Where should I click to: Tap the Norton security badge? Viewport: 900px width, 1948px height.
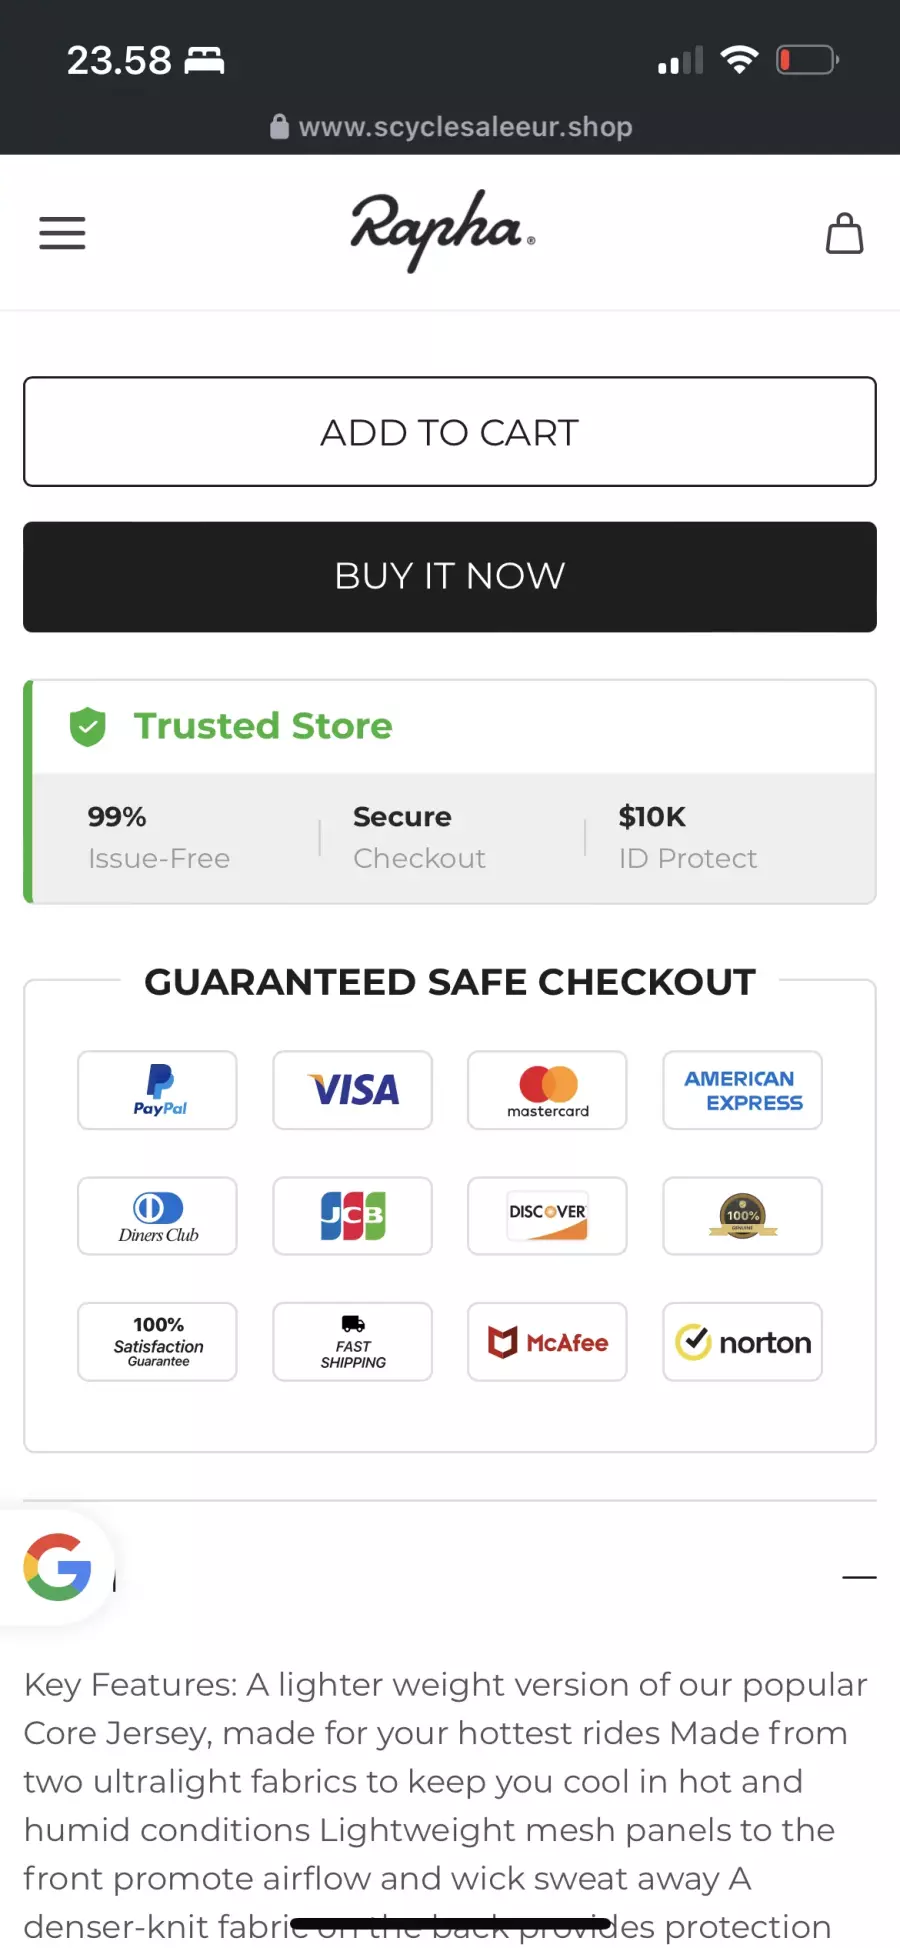click(742, 1342)
